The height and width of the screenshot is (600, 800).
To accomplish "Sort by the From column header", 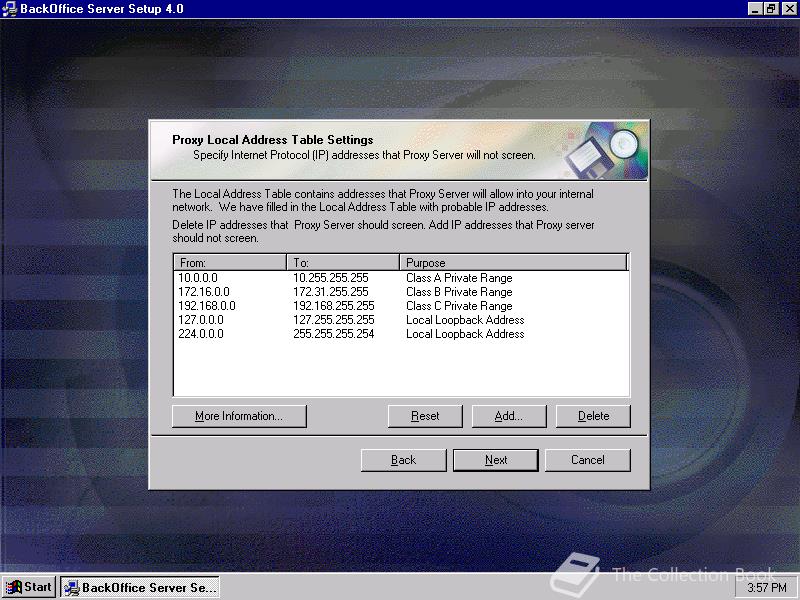I will click(x=230, y=262).
